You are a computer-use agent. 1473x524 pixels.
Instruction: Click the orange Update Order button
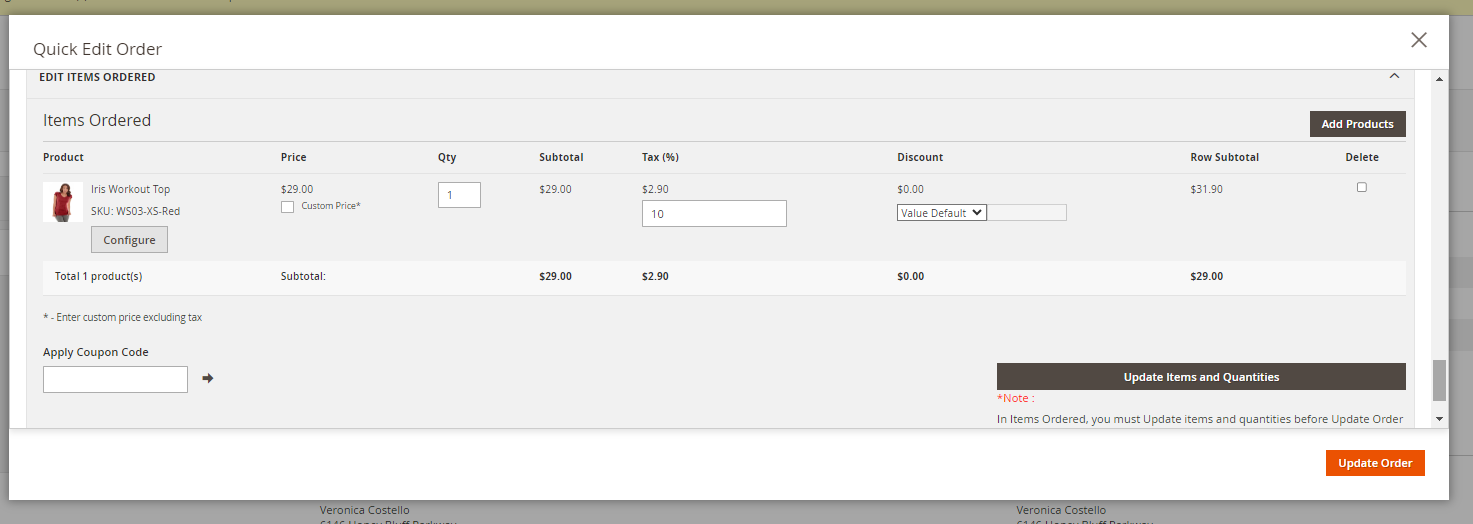click(1375, 463)
